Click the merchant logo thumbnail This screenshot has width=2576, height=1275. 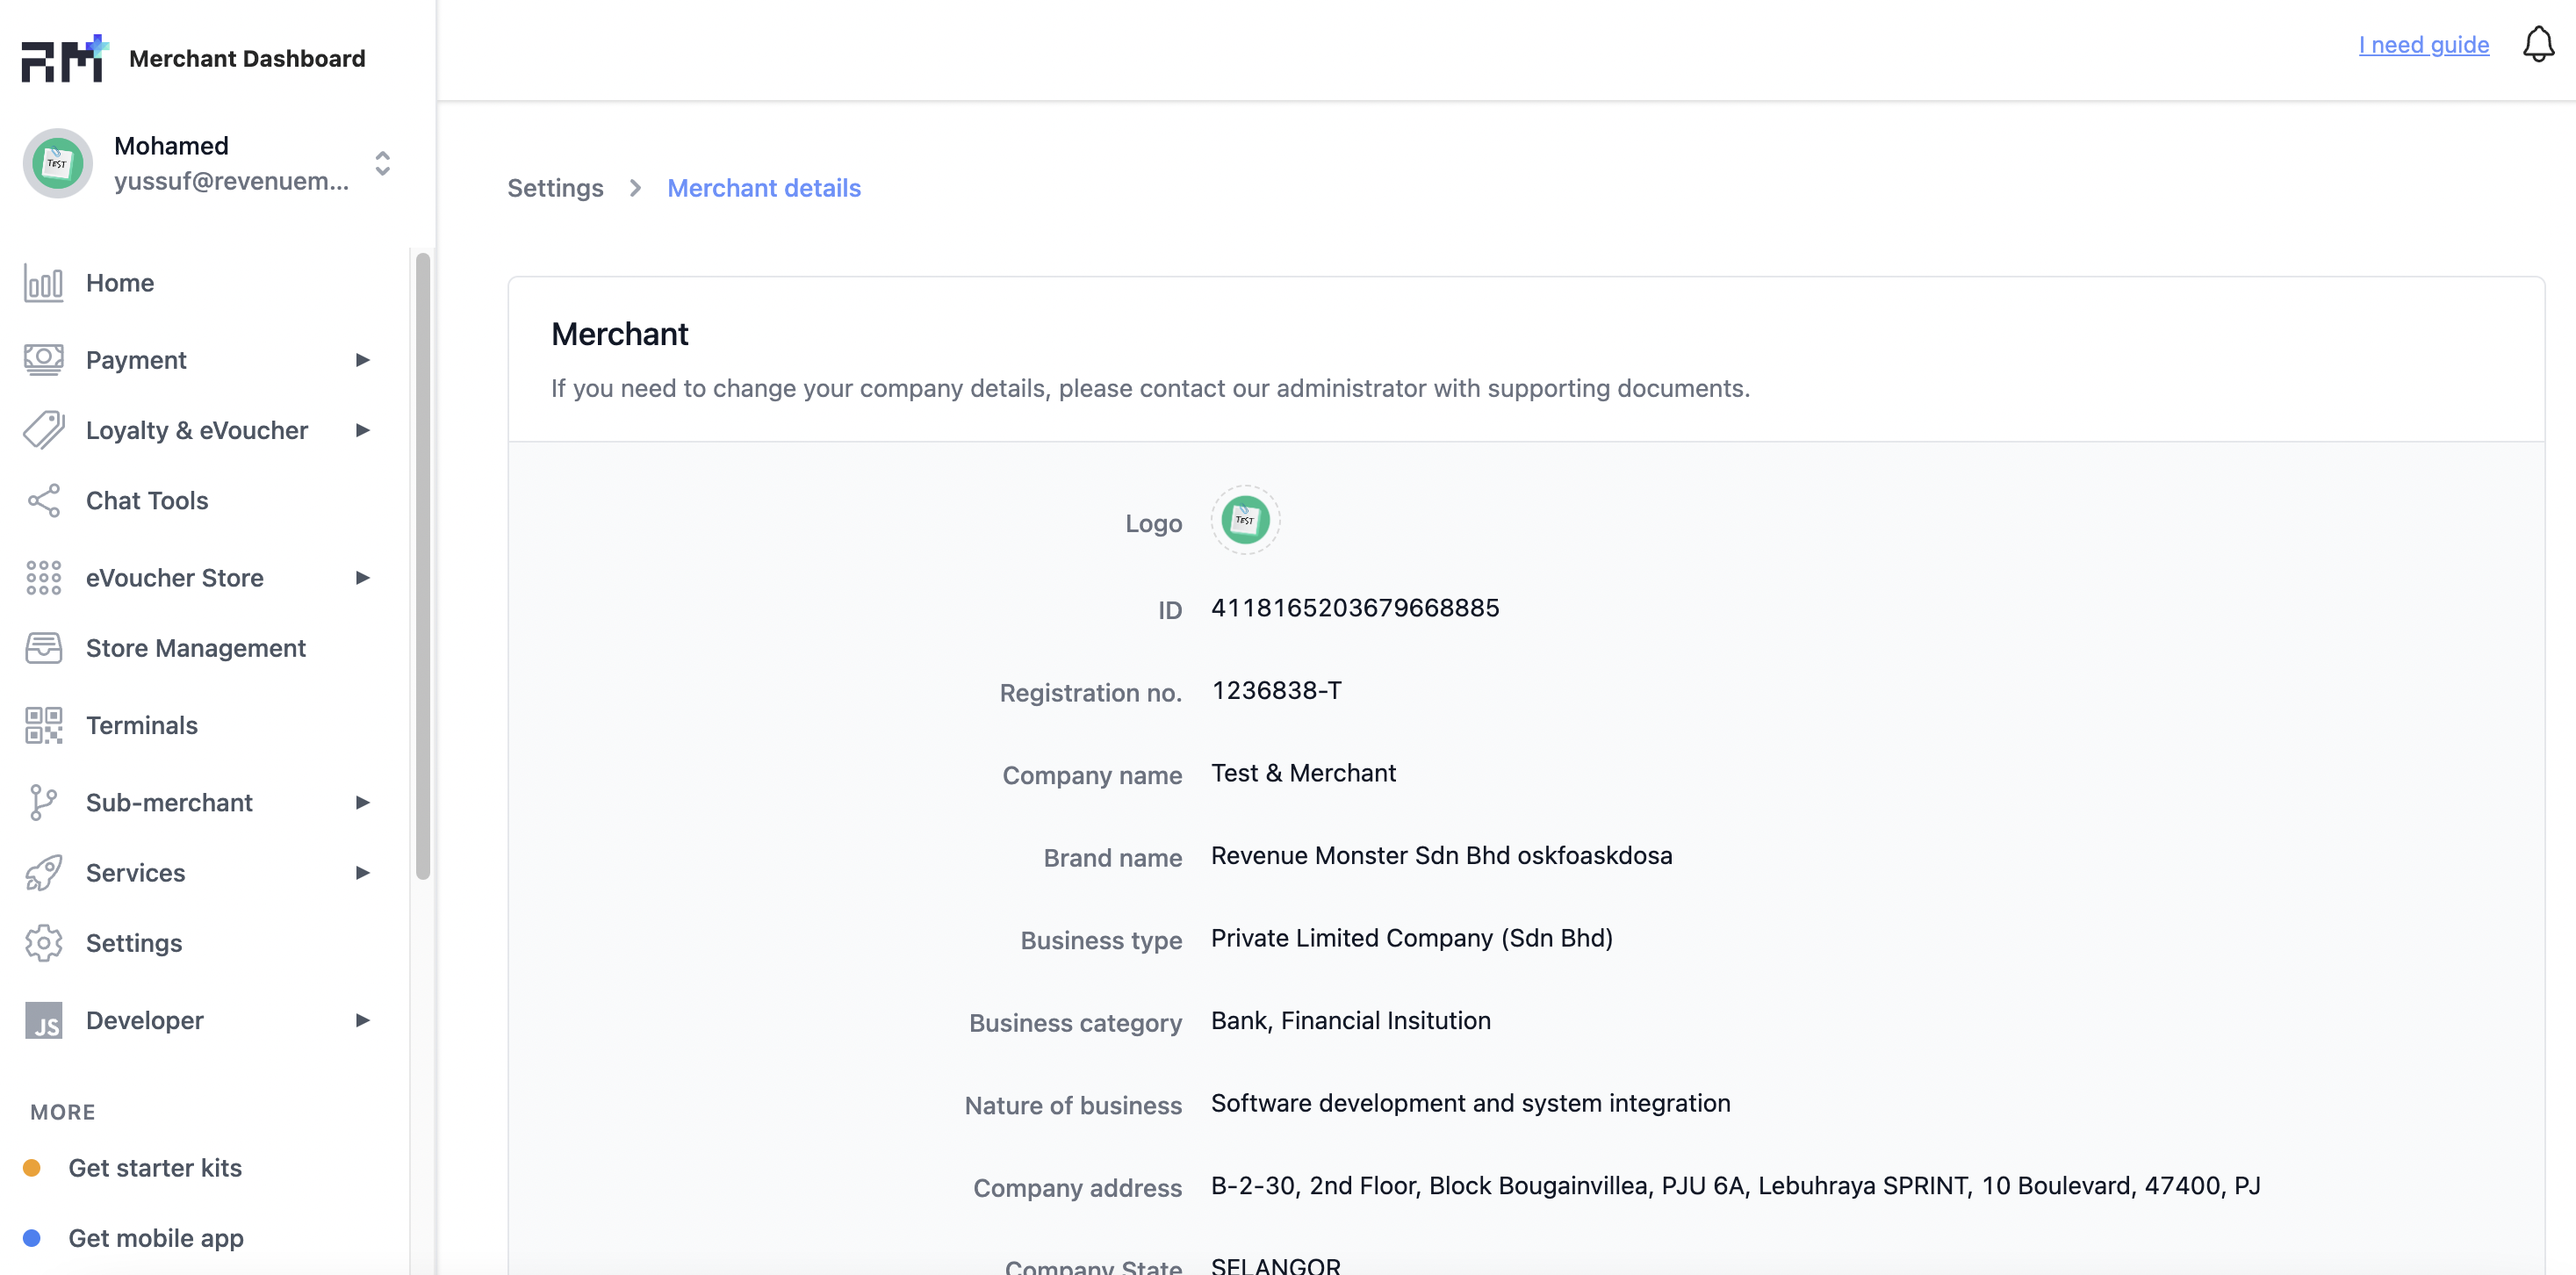(1245, 520)
